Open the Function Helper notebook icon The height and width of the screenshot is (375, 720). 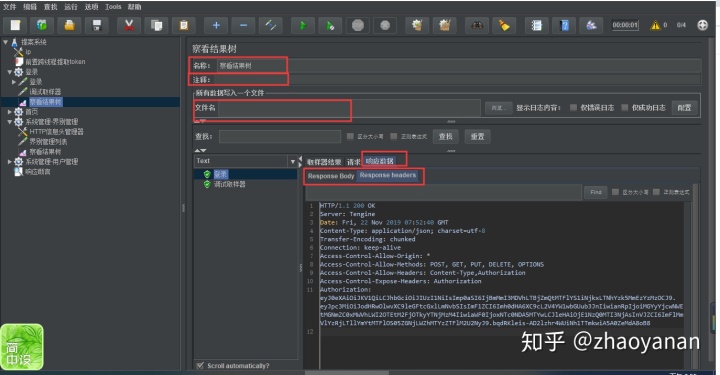[536, 25]
